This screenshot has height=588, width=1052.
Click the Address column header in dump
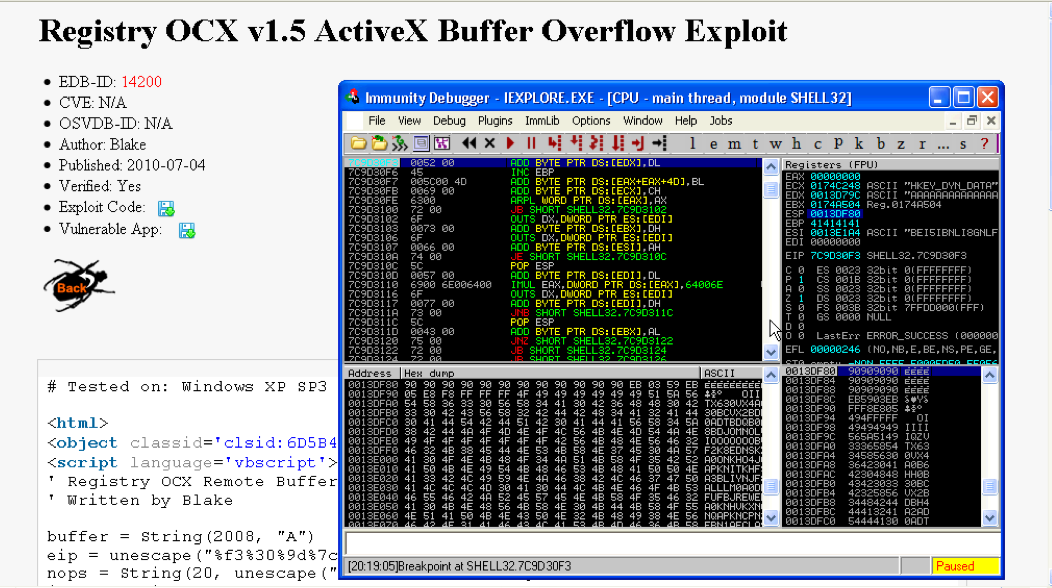[370, 373]
